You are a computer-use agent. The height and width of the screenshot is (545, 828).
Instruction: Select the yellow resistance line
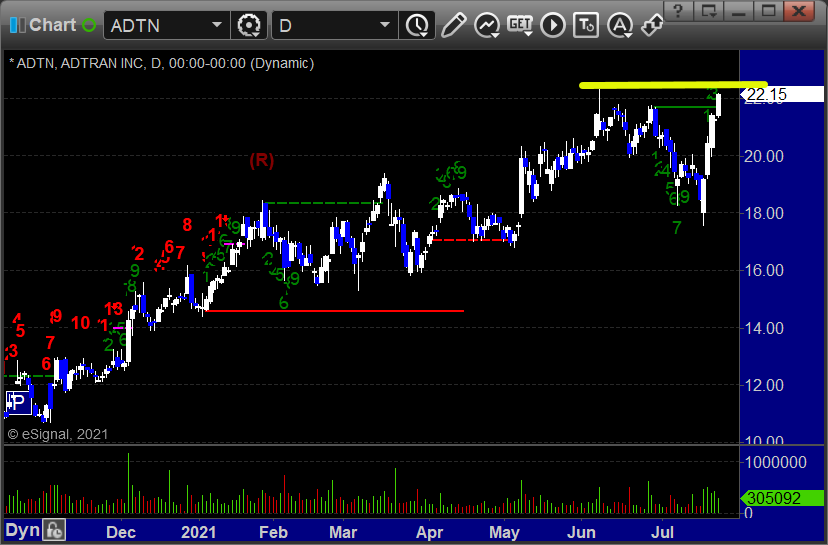tap(673, 84)
